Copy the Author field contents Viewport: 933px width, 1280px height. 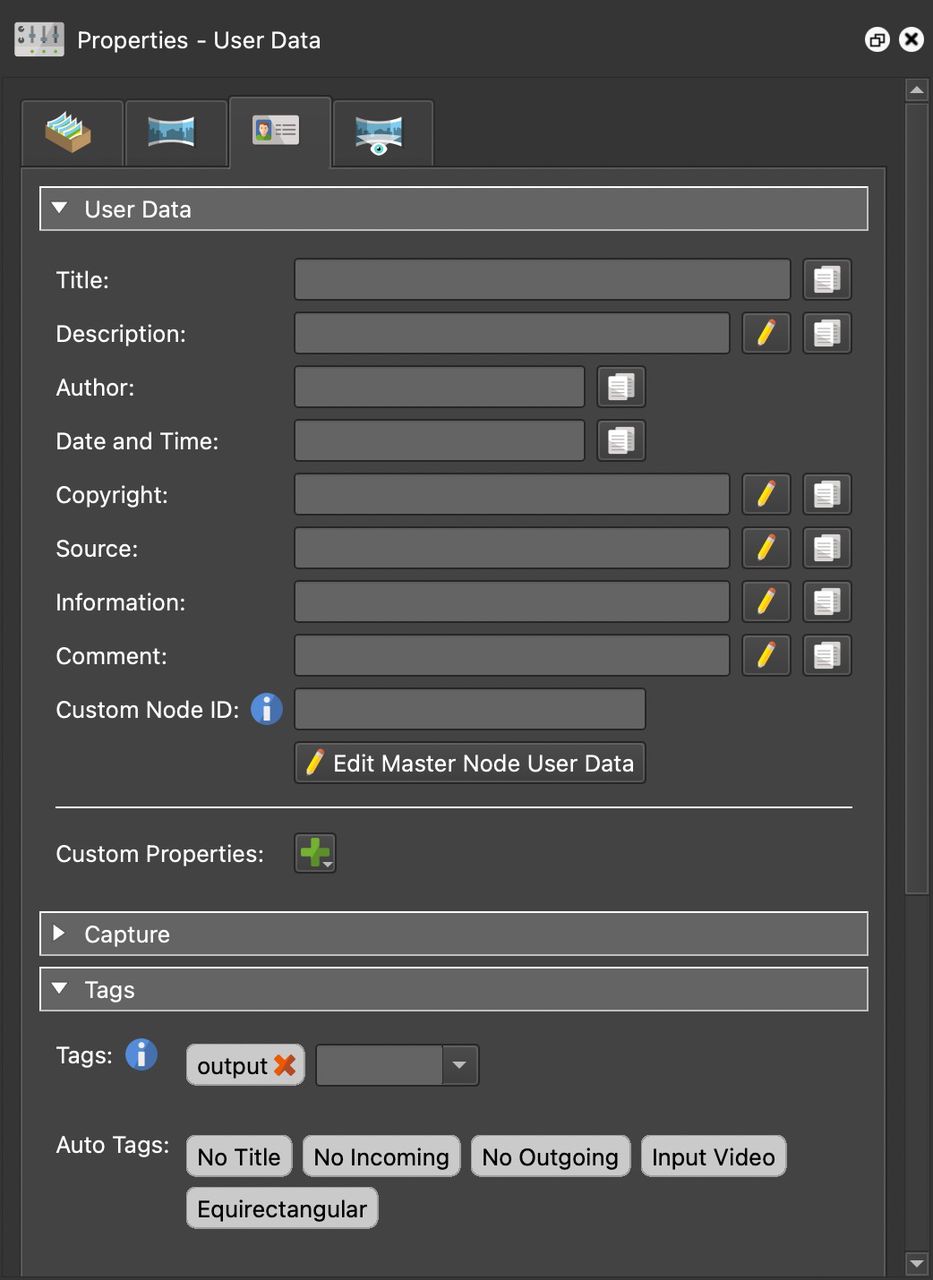(620, 387)
